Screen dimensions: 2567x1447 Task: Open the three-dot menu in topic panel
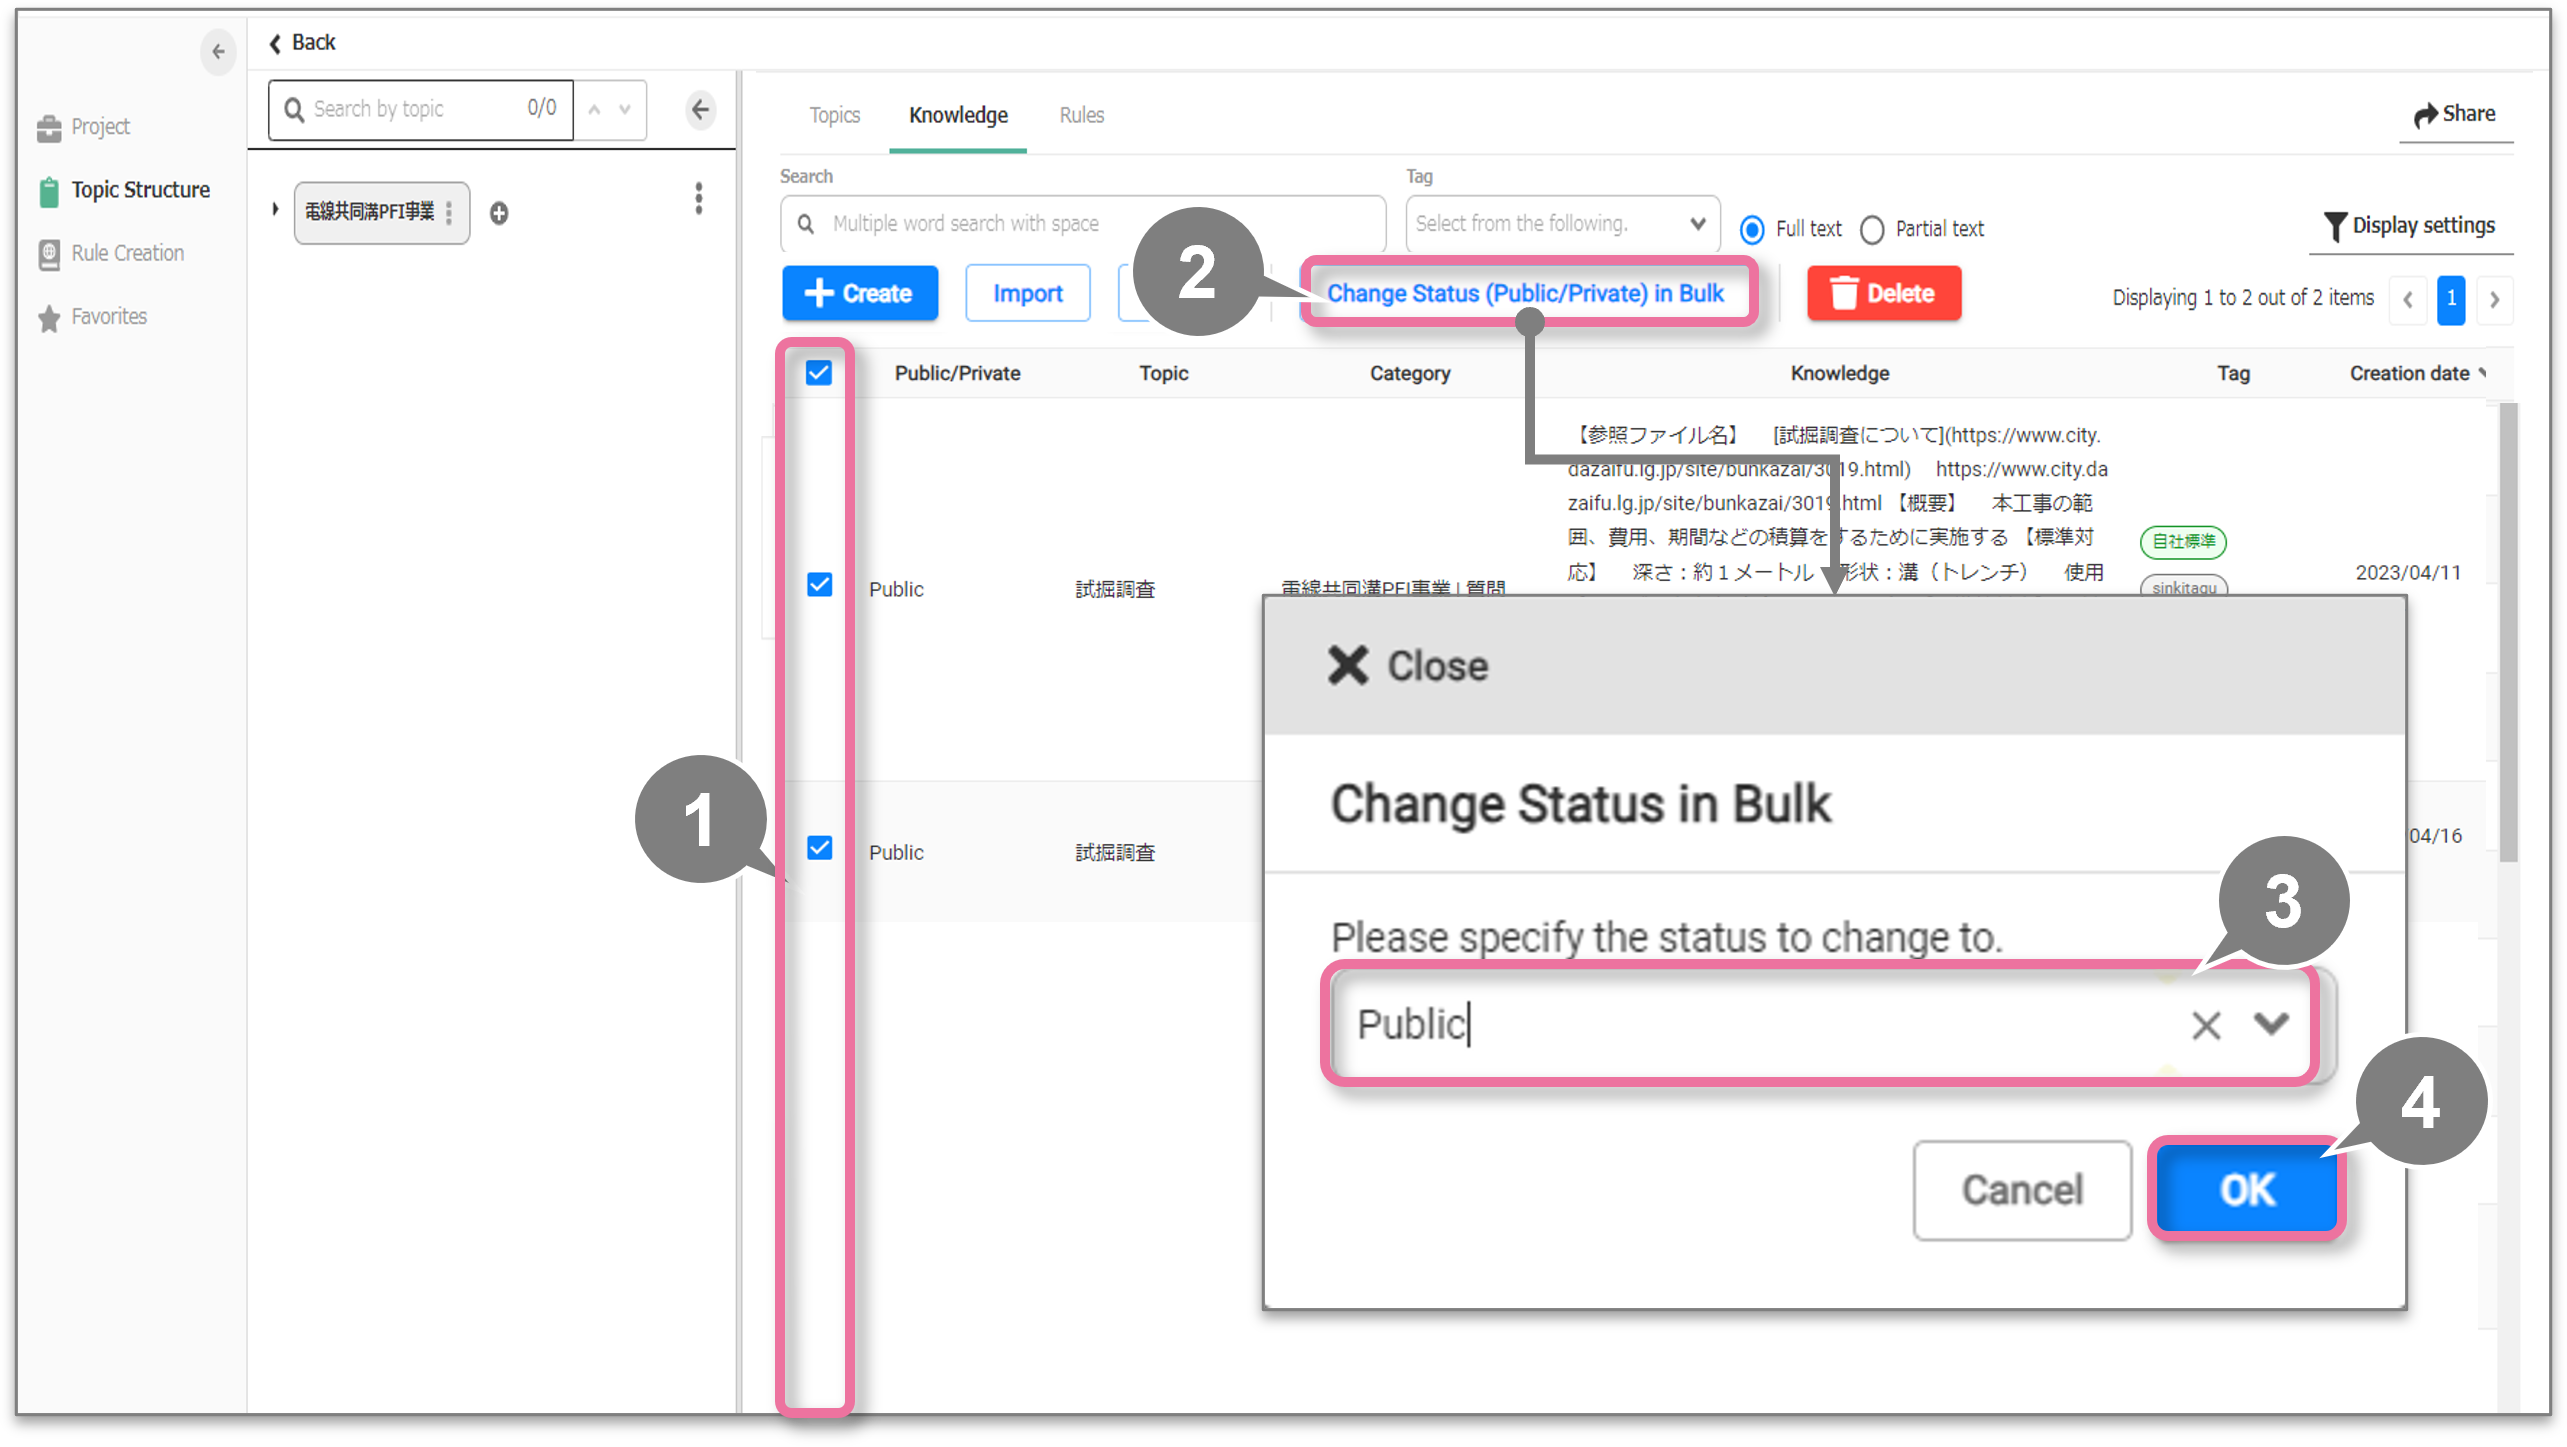click(x=699, y=198)
